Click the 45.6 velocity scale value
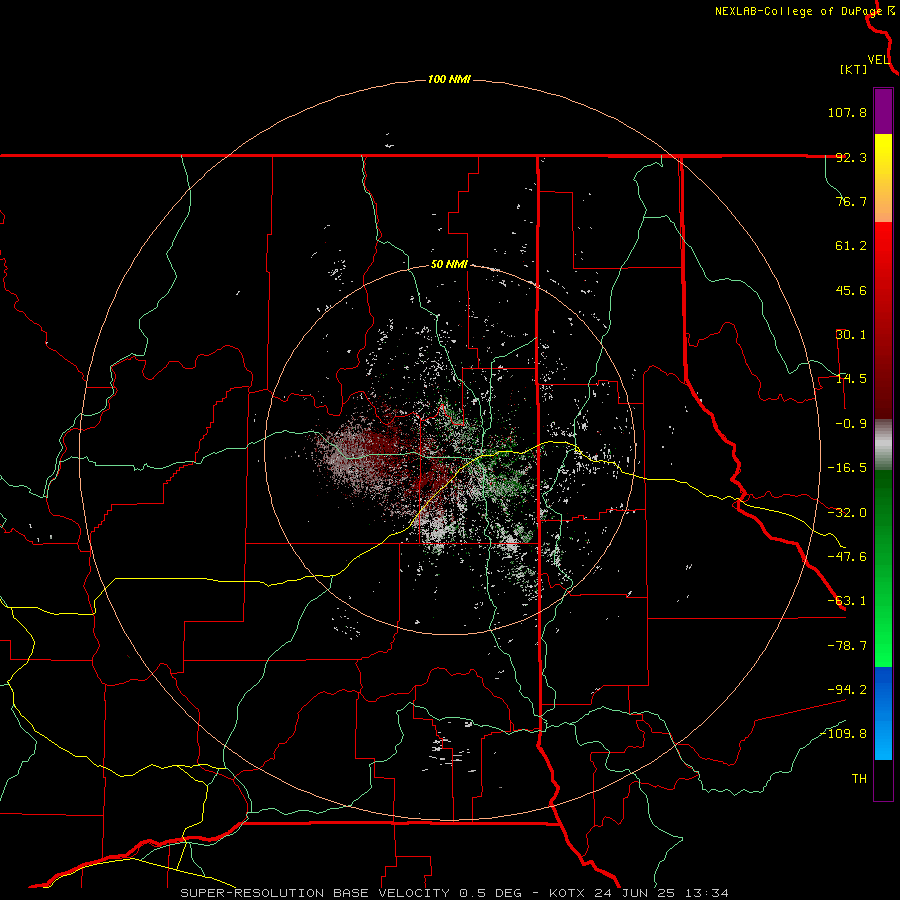Image resolution: width=900 pixels, height=900 pixels. point(851,290)
